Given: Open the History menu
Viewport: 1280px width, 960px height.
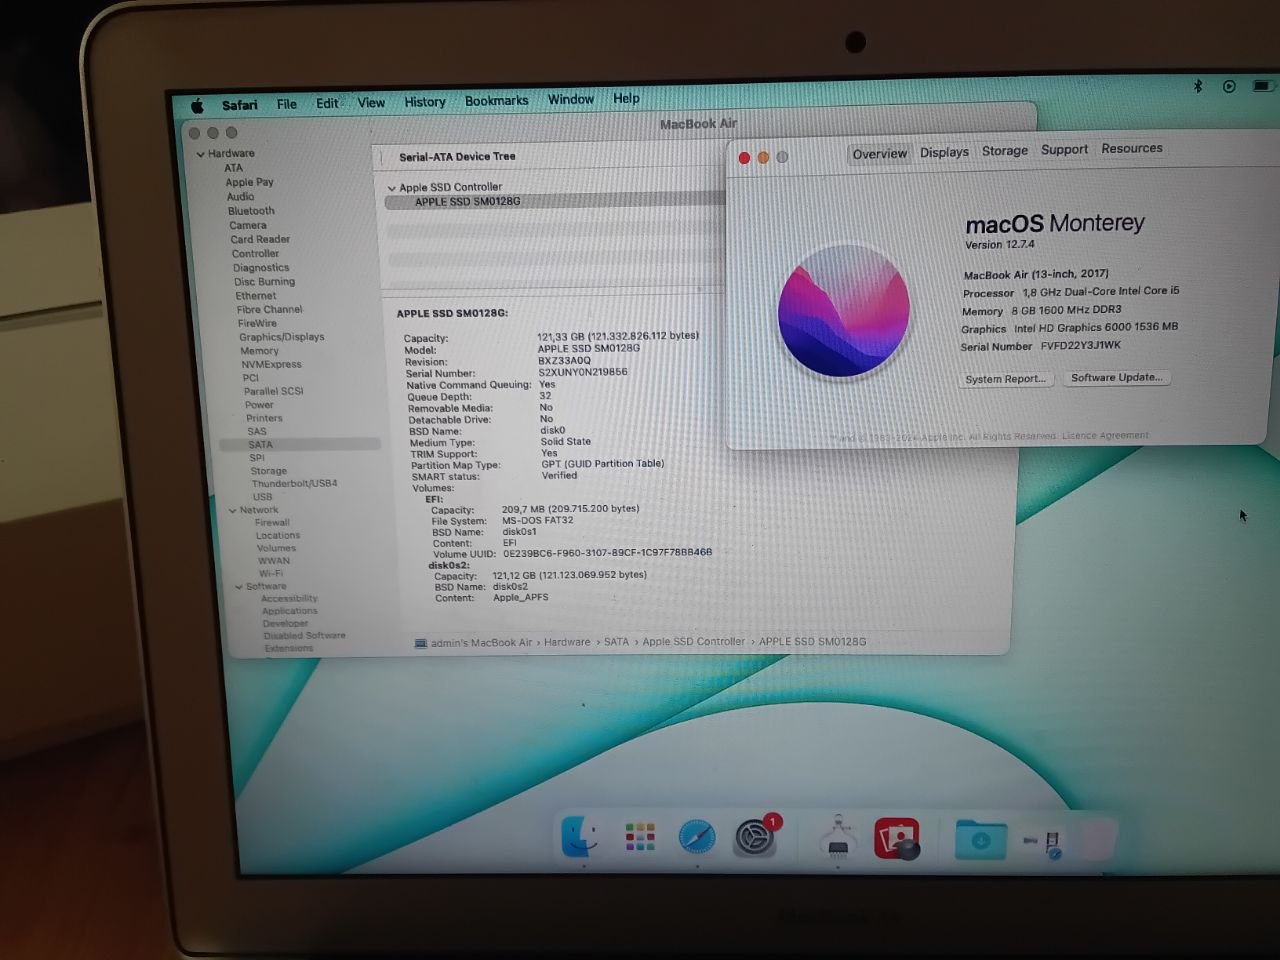Looking at the screenshot, I should 425,102.
